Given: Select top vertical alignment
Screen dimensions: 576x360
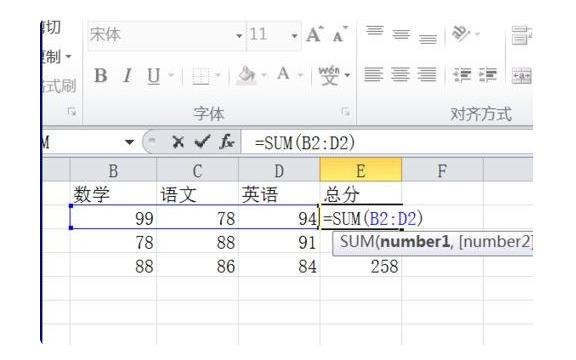Looking at the screenshot, I should tap(374, 31).
